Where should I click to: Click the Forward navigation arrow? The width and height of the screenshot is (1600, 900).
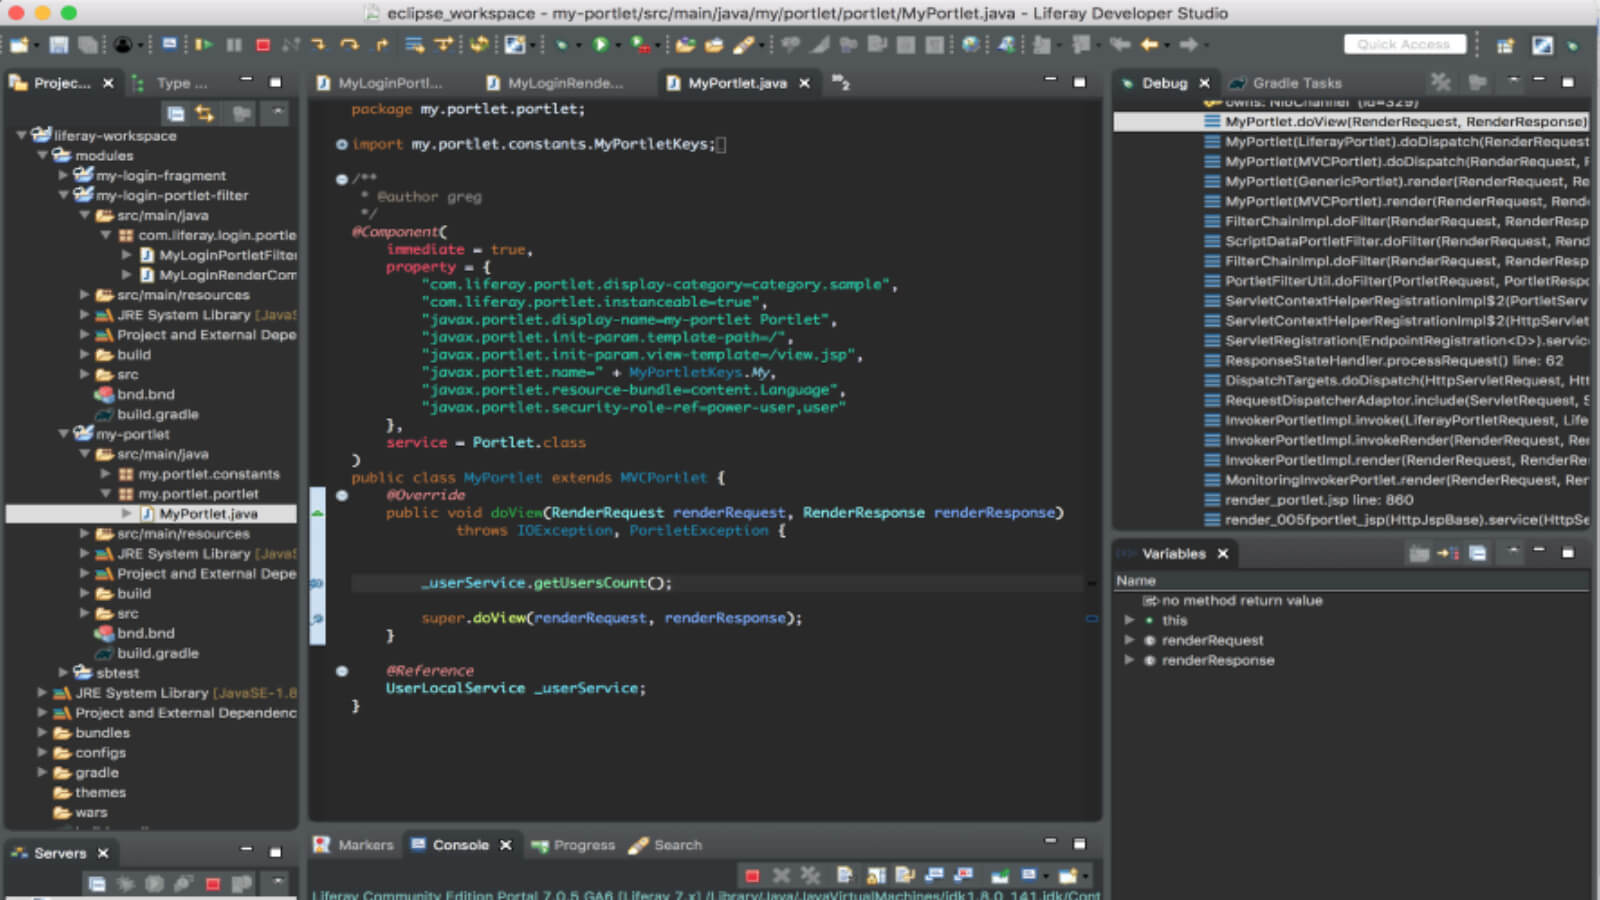tap(1188, 45)
